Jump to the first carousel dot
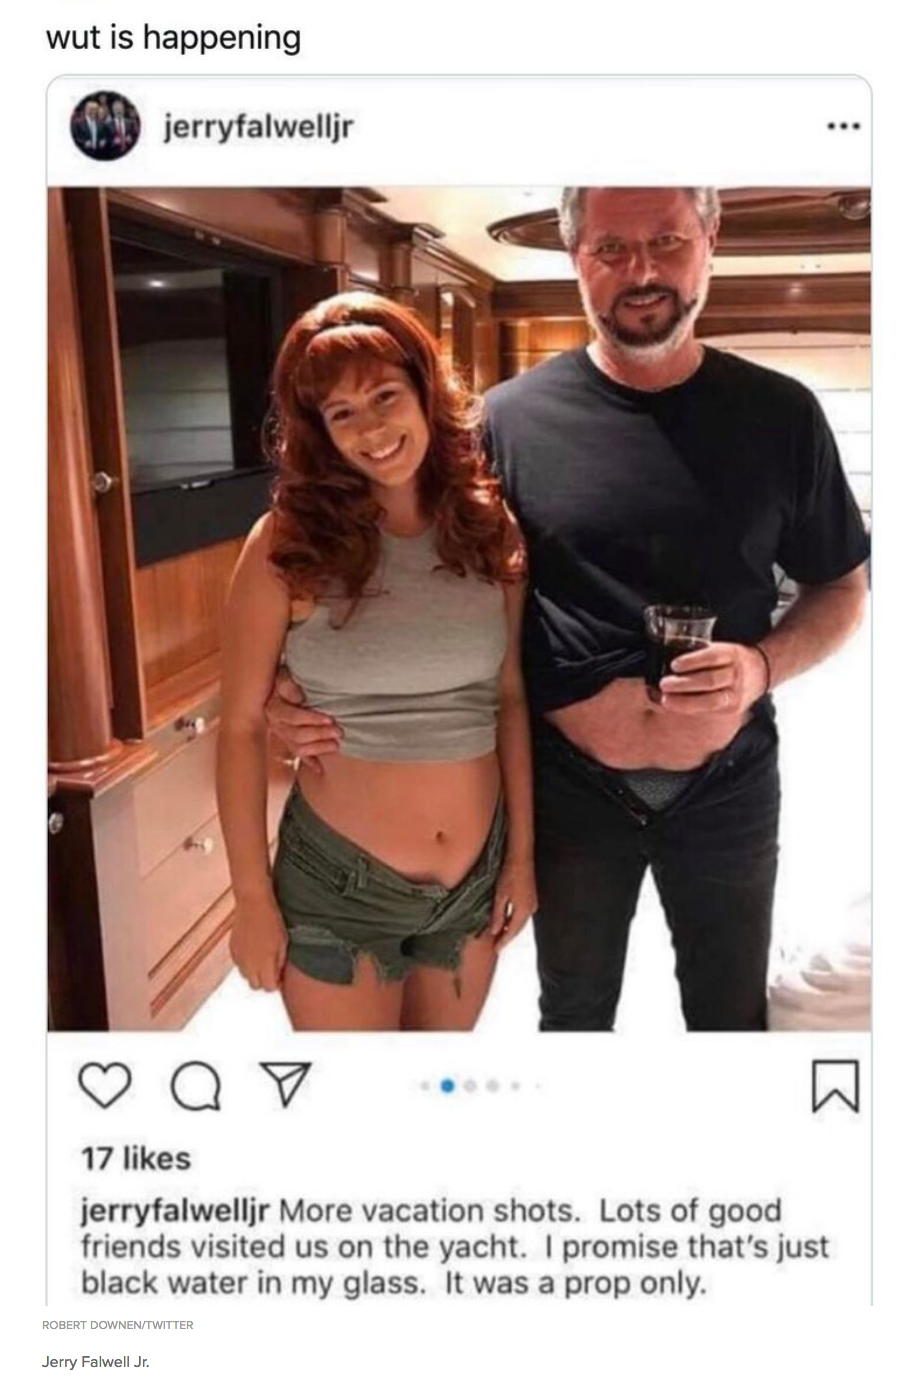 pyautogui.click(x=425, y=1085)
